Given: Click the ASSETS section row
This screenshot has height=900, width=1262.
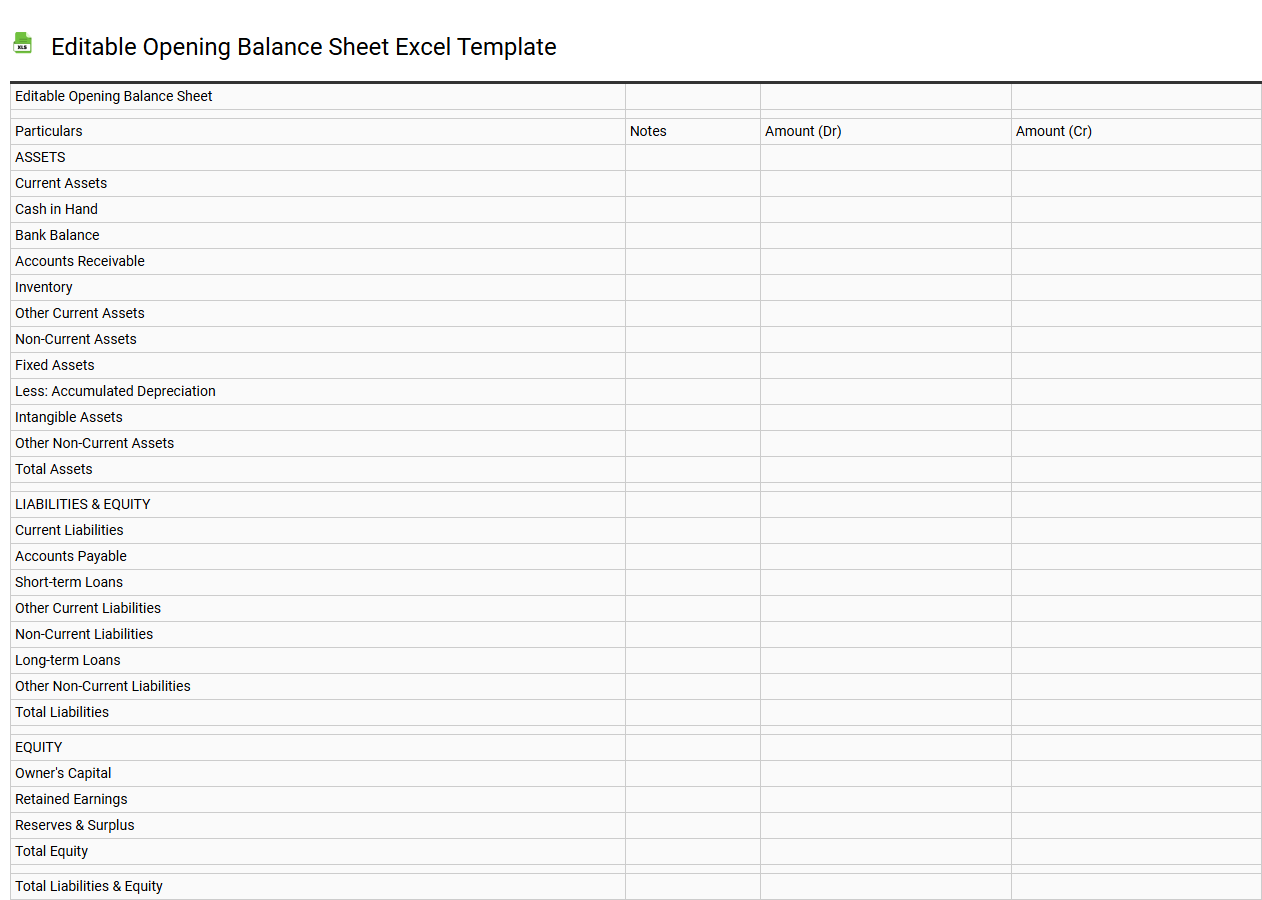Looking at the screenshot, I should tap(39, 157).
